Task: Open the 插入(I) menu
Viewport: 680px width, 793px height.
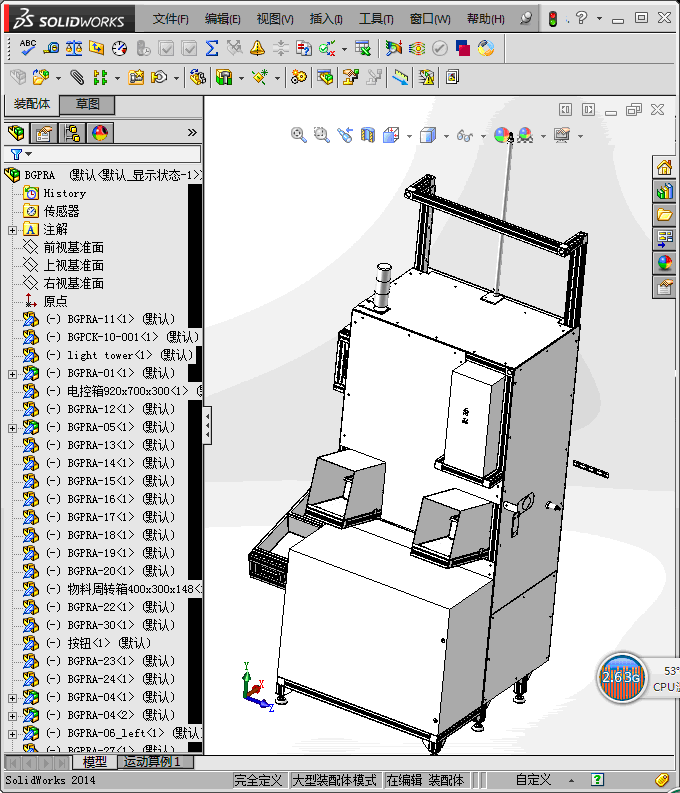Action: pos(326,19)
